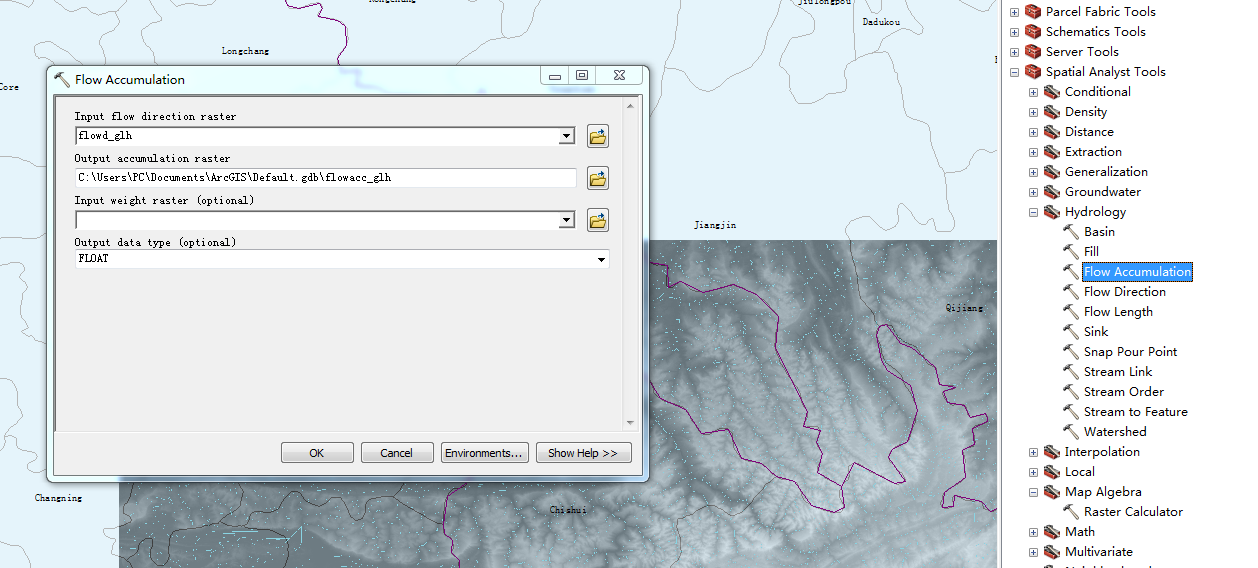Close the Flow Accumulation dialog window
1258x568 pixels.
pyautogui.click(x=619, y=76)
